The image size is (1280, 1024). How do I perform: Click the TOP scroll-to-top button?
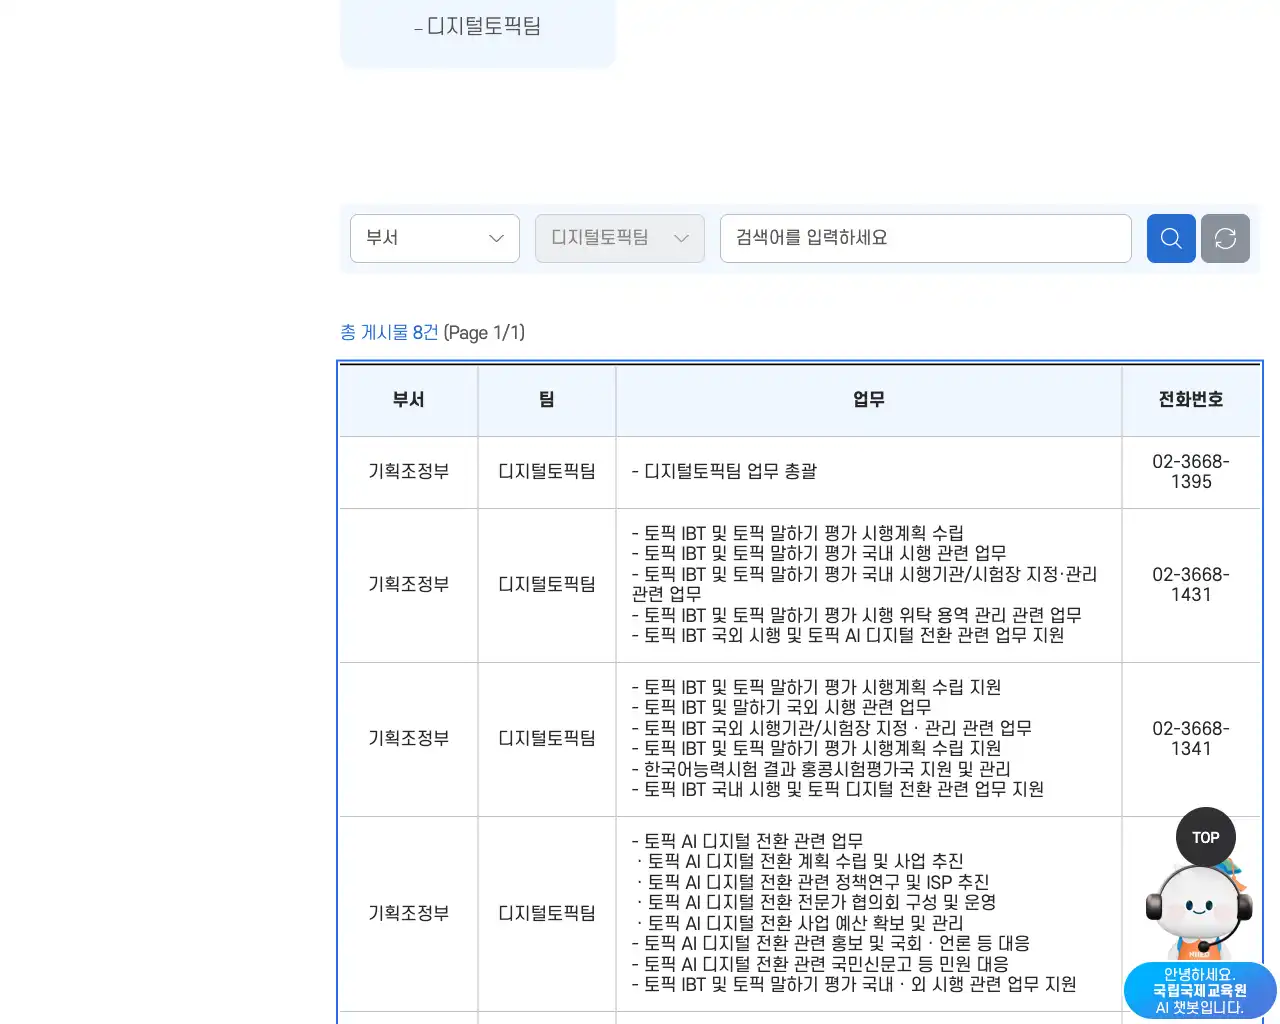[x=1205, y=837]
